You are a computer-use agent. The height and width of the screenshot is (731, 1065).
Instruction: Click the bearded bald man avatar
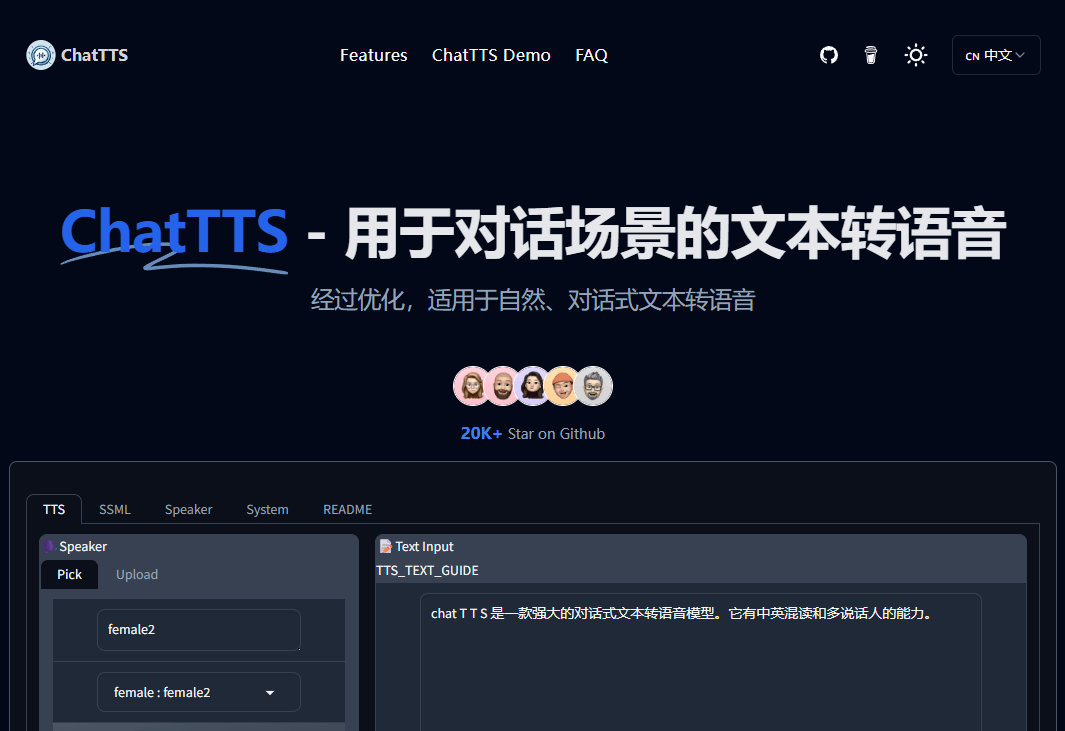(x=503, y=386)
